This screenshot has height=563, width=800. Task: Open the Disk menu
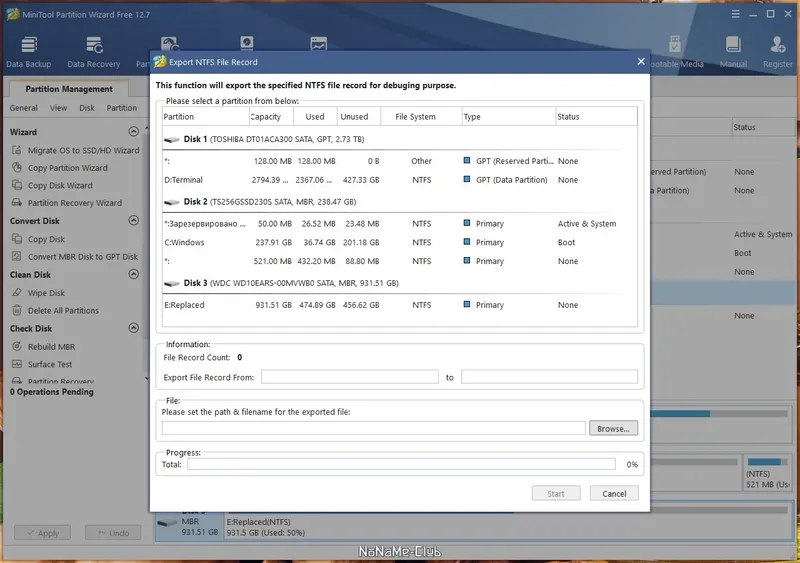(87, 108)
